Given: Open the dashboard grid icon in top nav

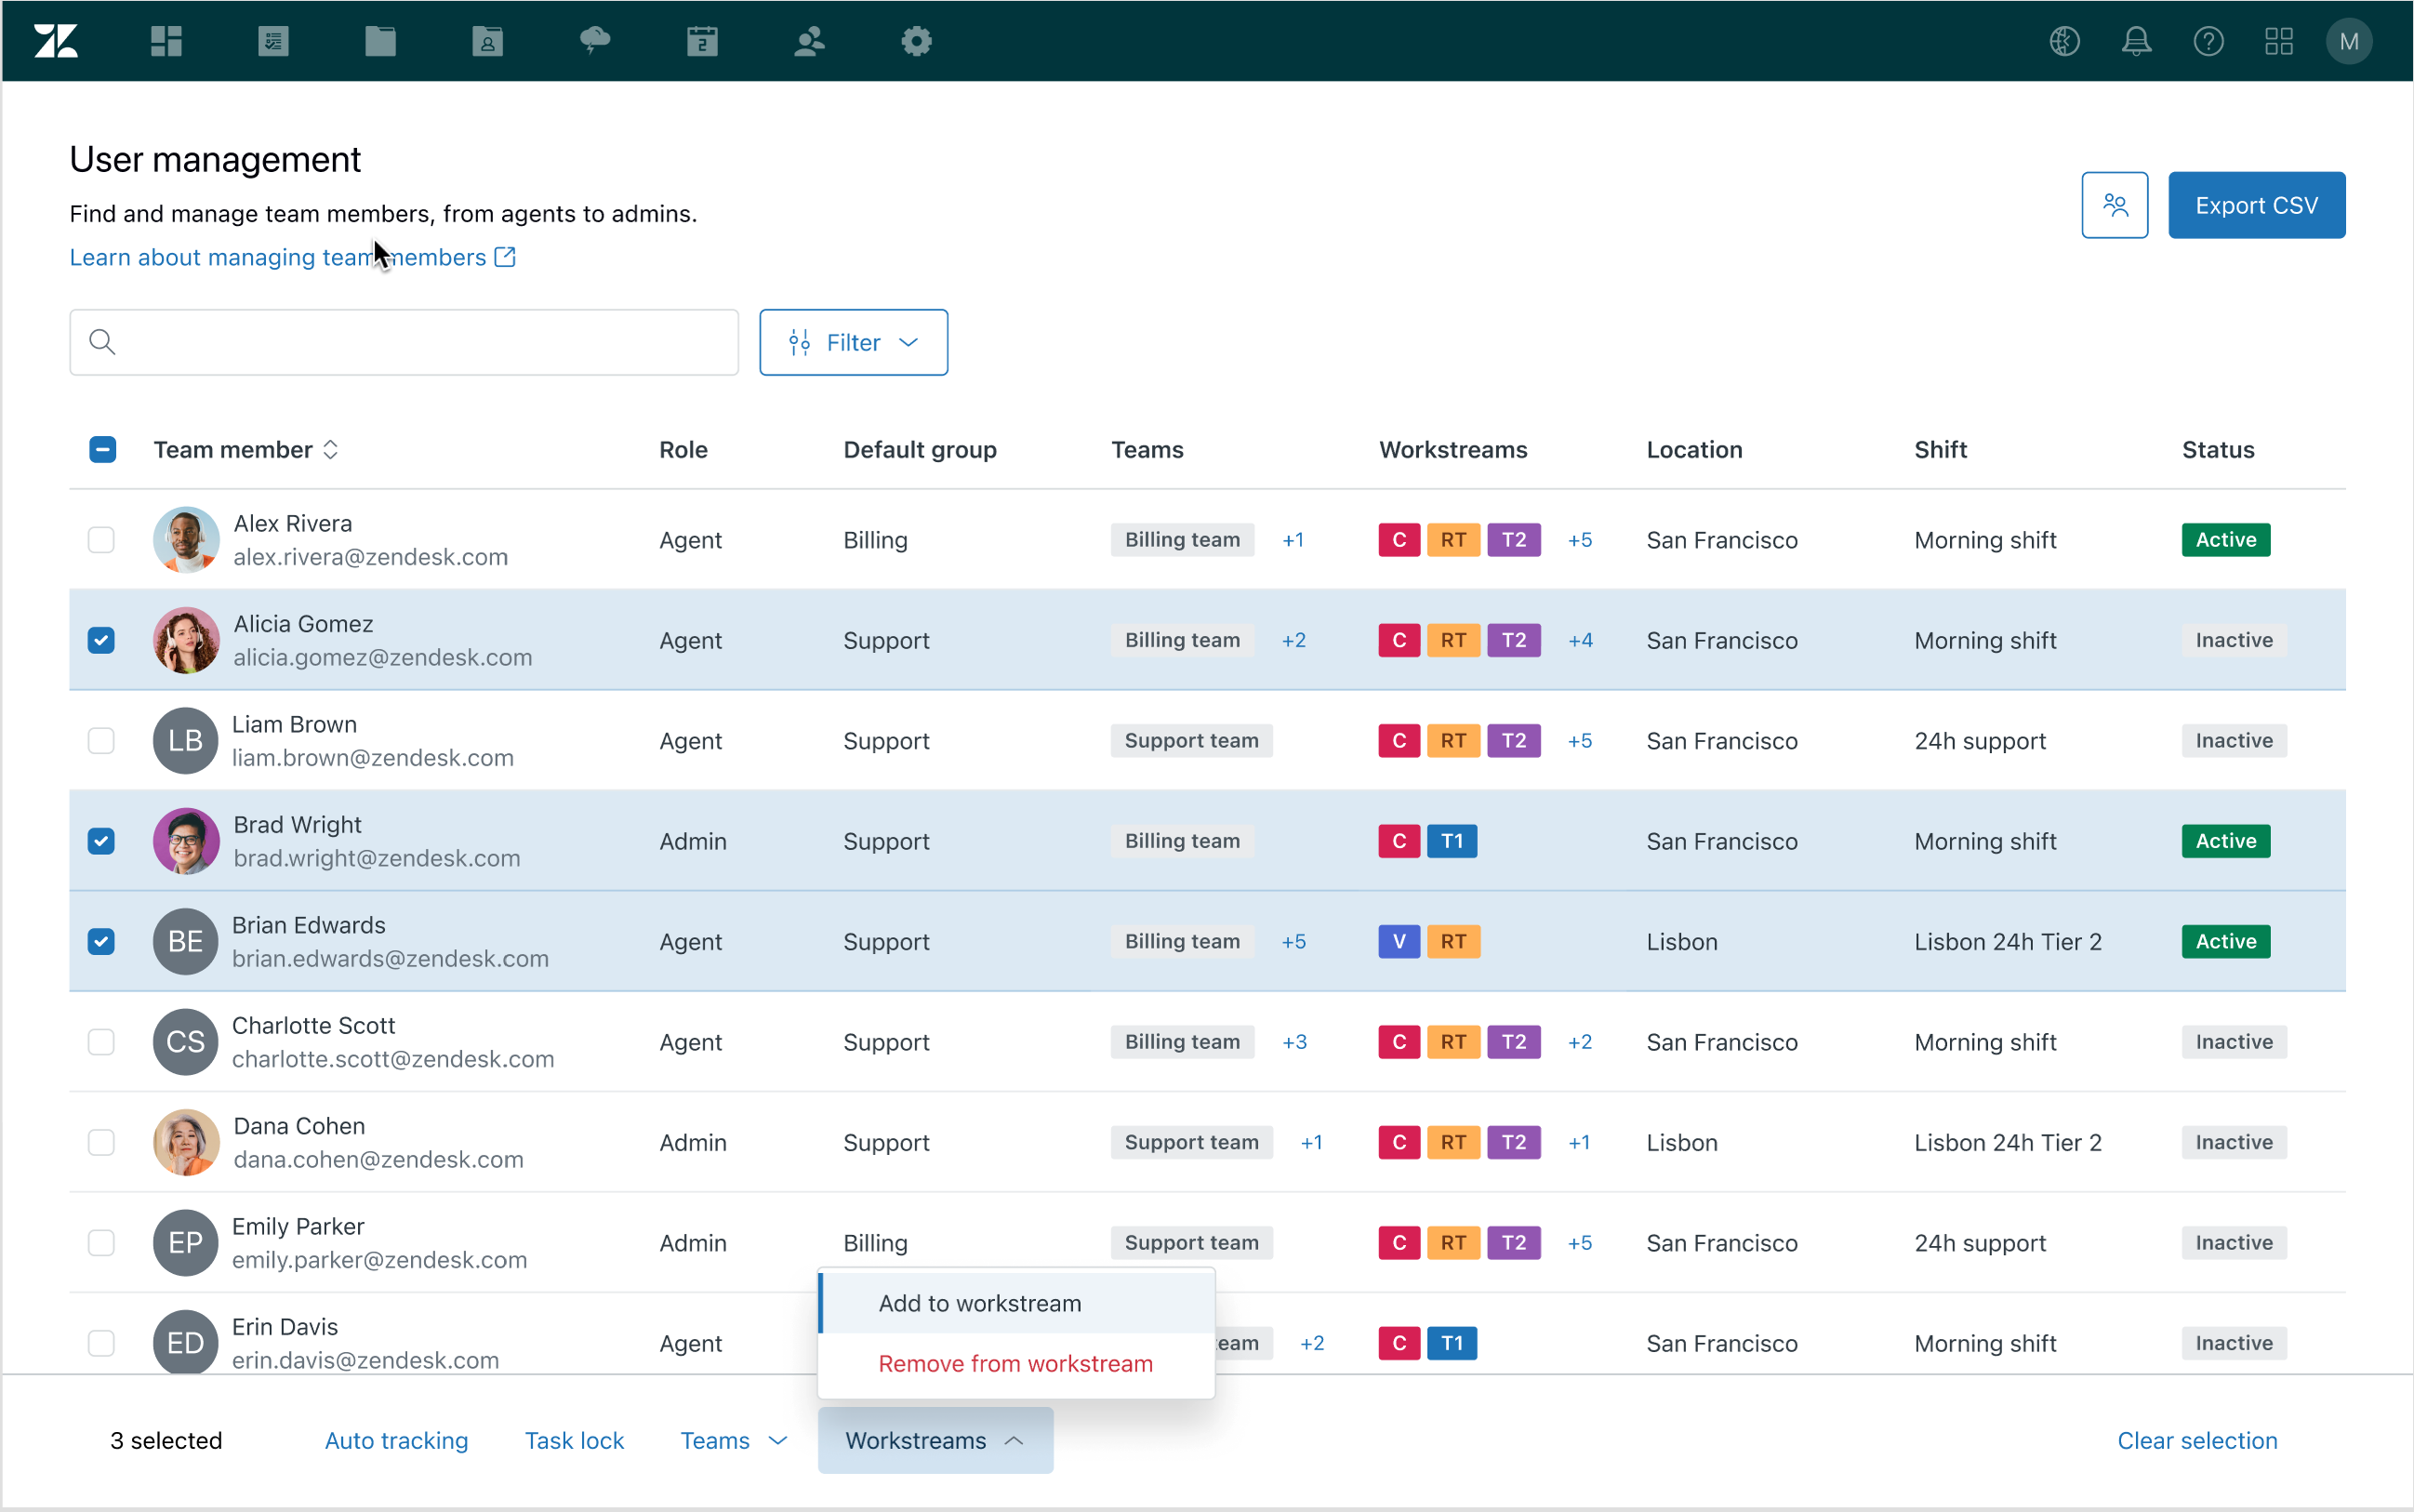Looking at the screenshot, I should click(166, 41).
